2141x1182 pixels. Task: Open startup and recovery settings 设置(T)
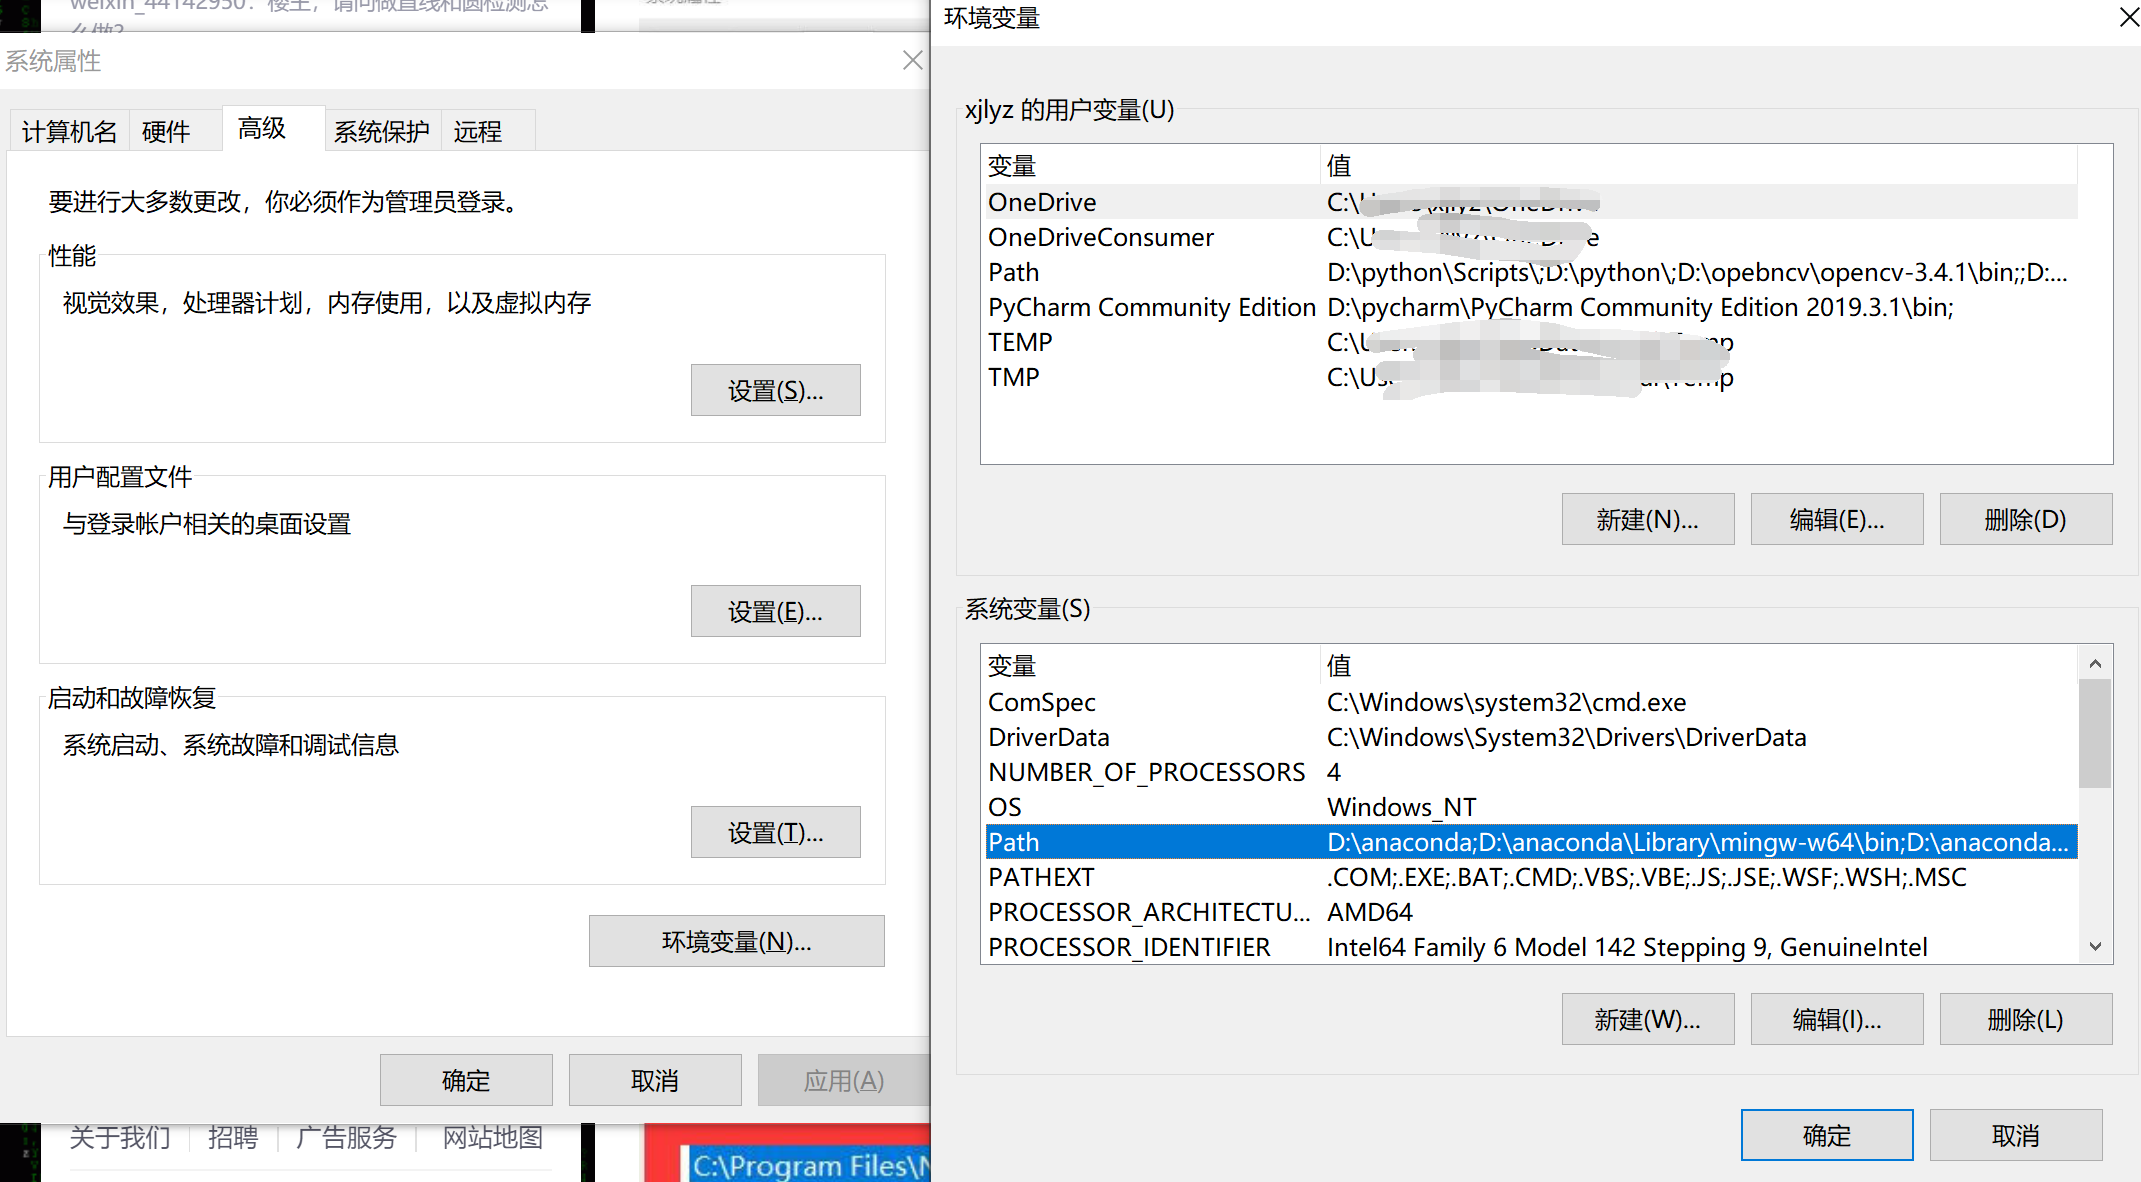tap(775, 831)
